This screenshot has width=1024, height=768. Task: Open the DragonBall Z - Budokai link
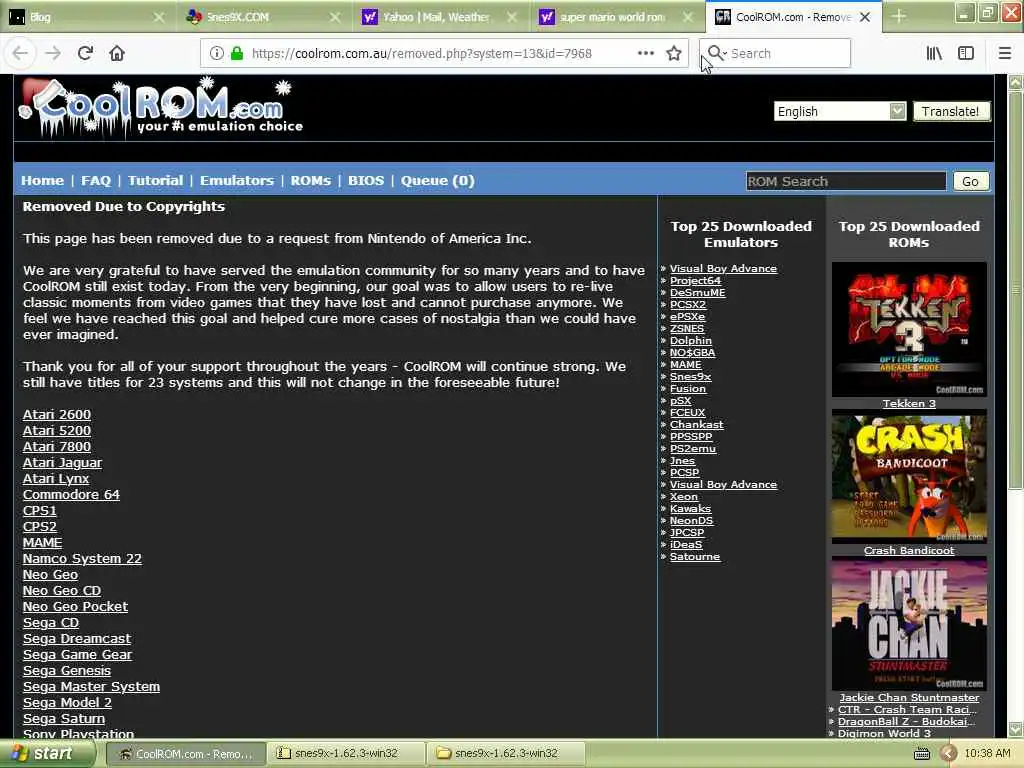(x=906, y=722)
